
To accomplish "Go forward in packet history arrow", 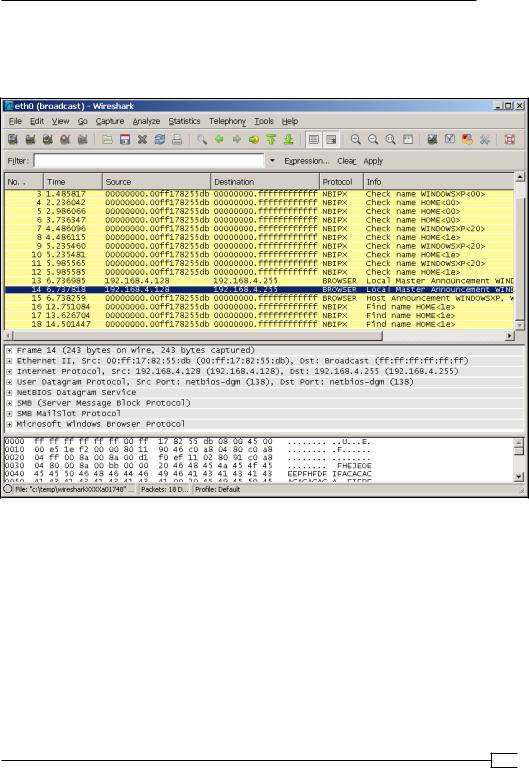I will coord(237,140).
